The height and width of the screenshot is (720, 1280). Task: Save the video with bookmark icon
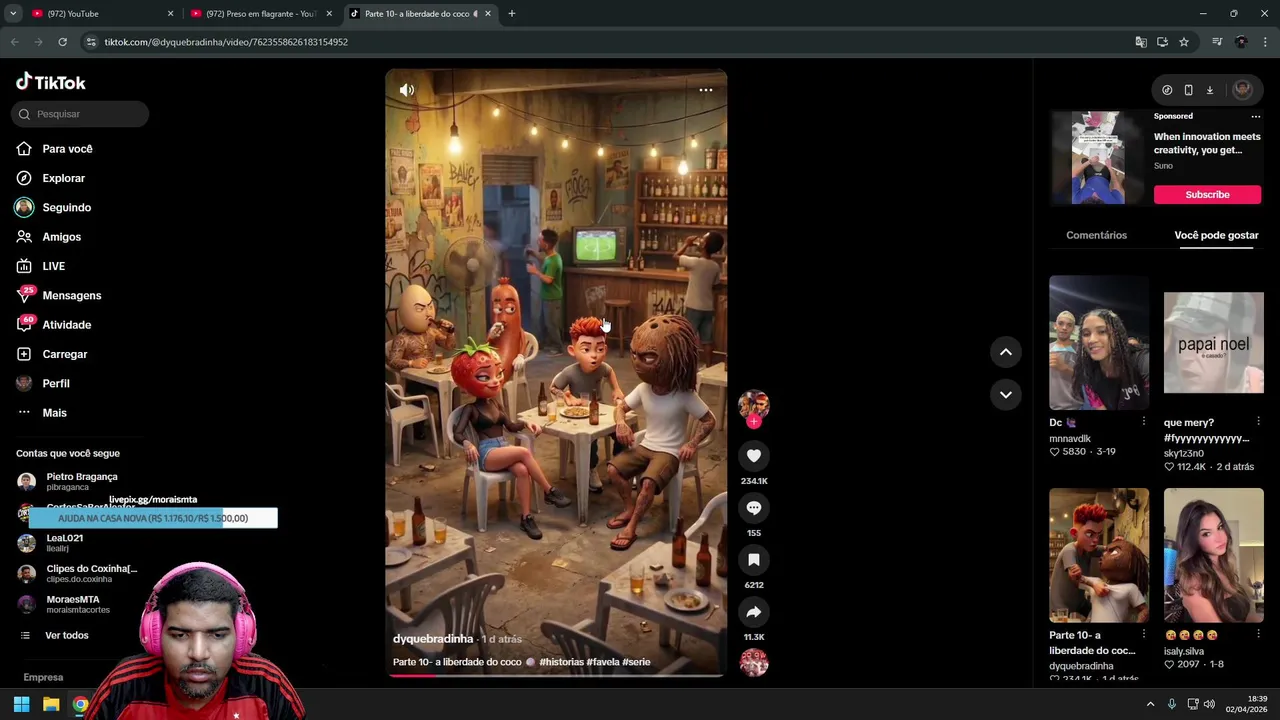754,560
